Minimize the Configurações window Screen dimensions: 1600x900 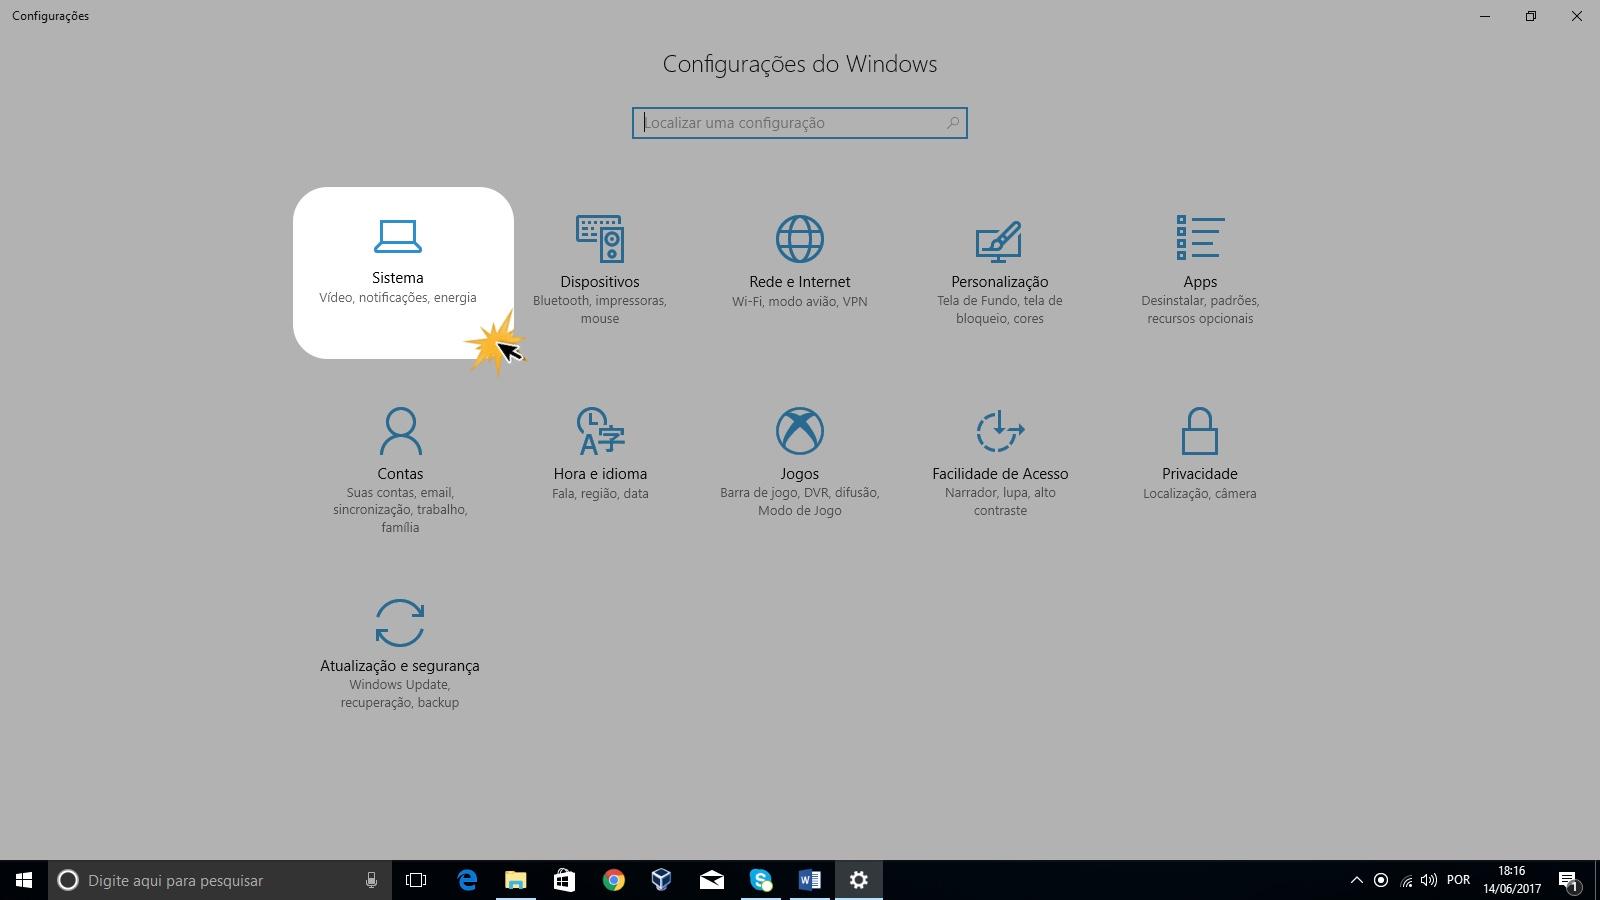(1485, 16)
